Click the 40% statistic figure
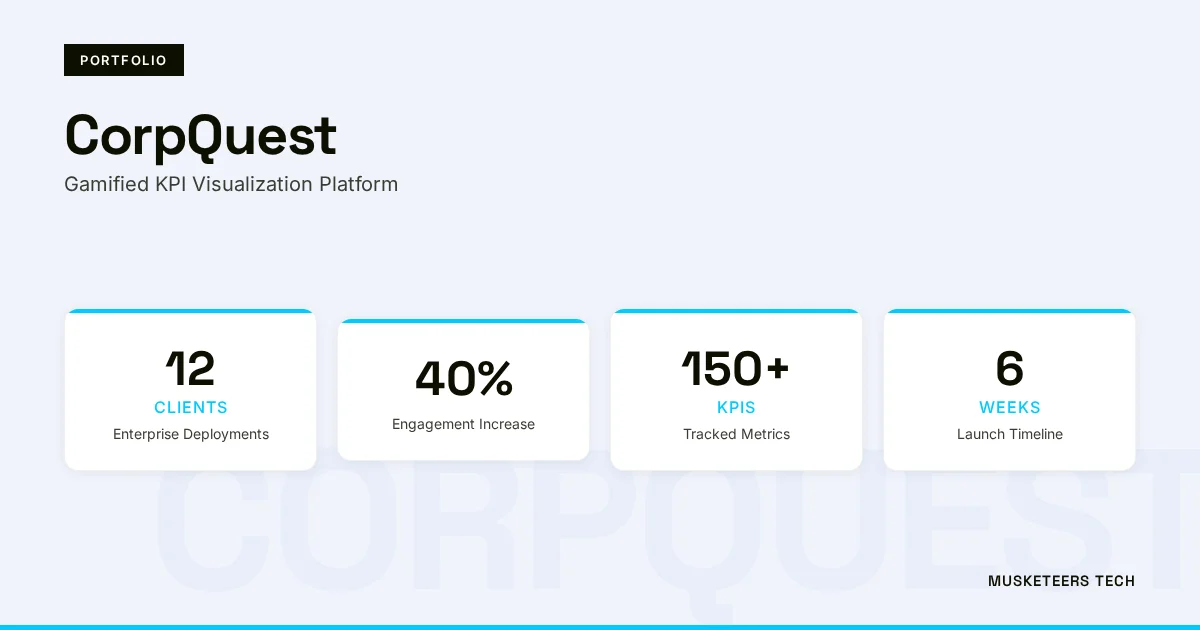1200x630 pixels. 463,379
